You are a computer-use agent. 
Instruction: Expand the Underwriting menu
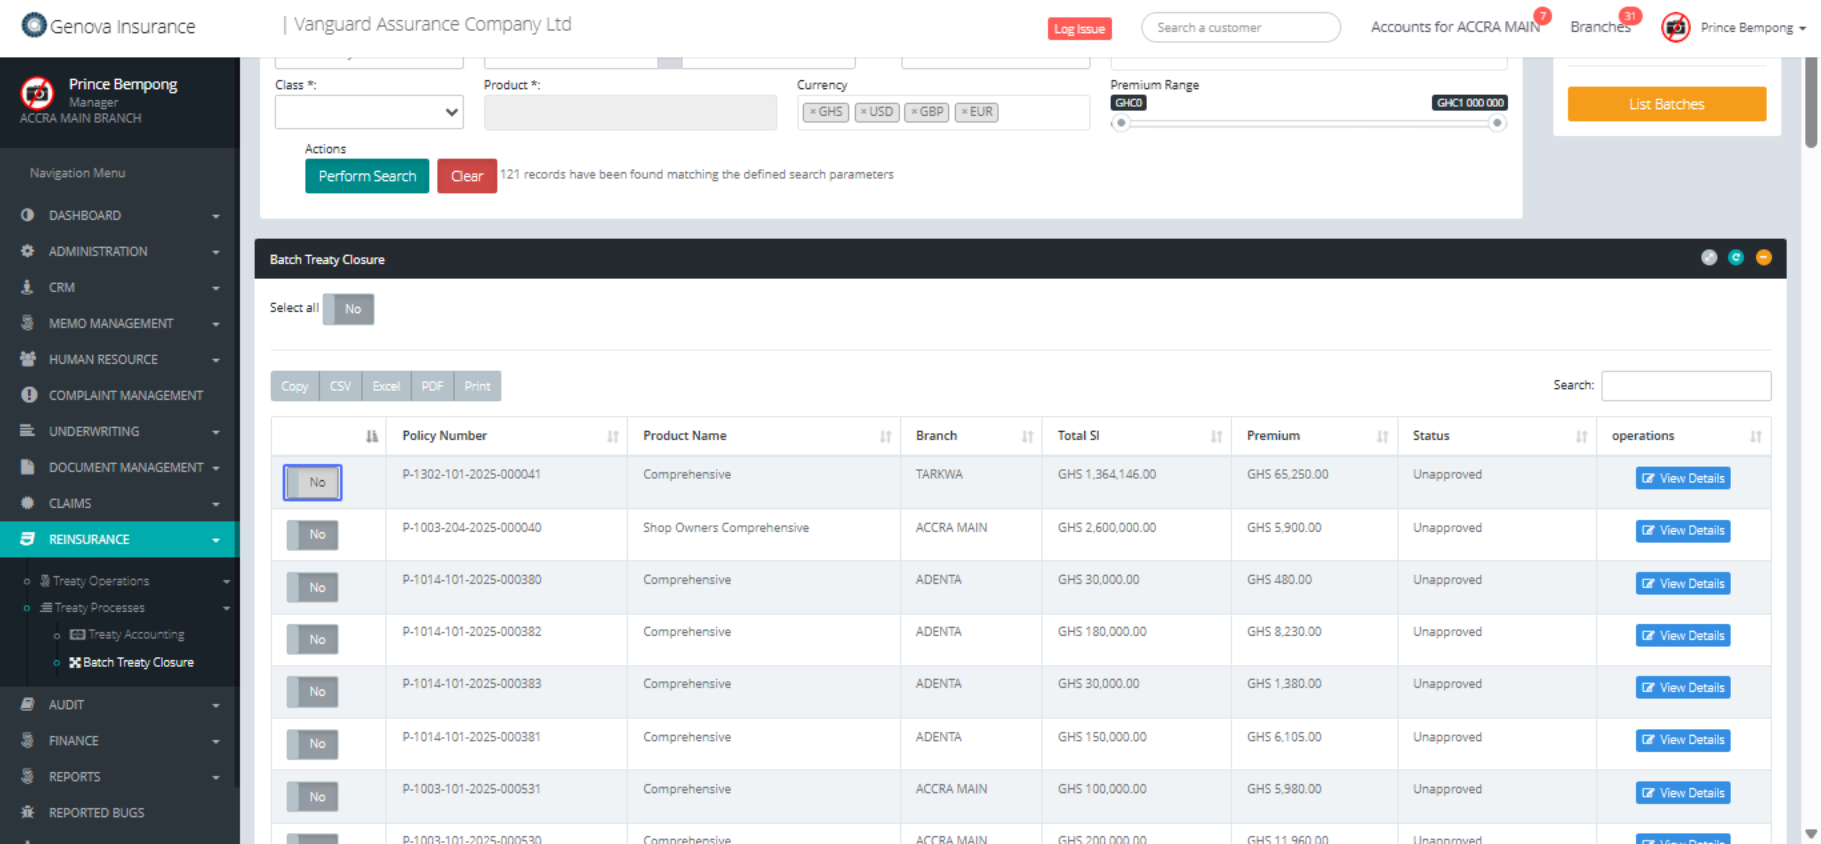click(x=119, y=431)
